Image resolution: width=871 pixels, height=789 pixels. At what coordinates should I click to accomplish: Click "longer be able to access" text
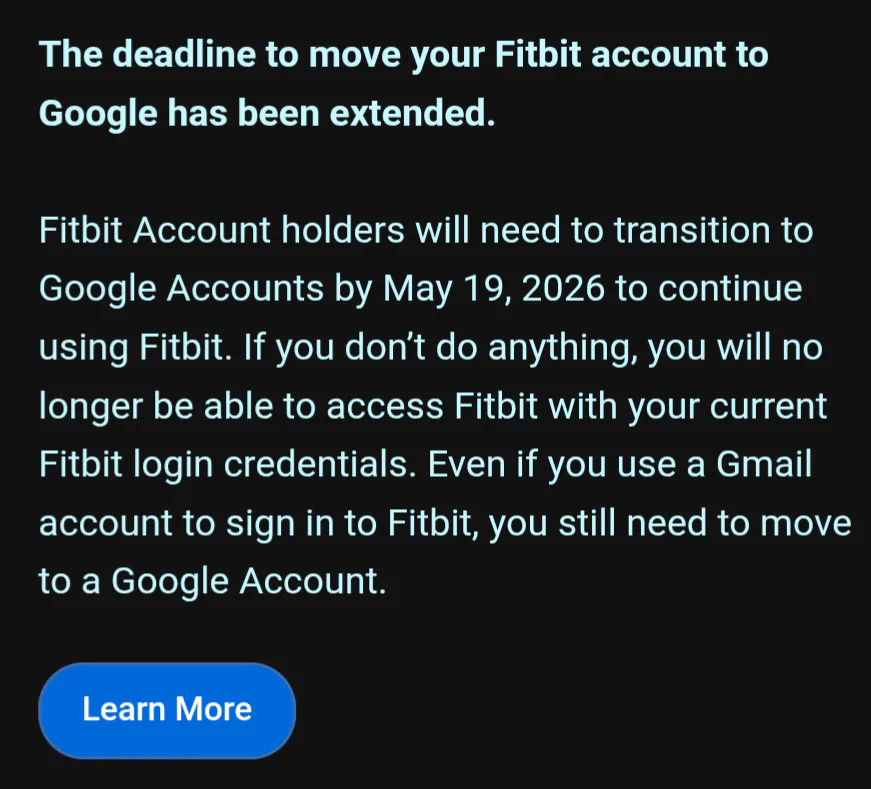pyautogui.click(x=242, y=407)
